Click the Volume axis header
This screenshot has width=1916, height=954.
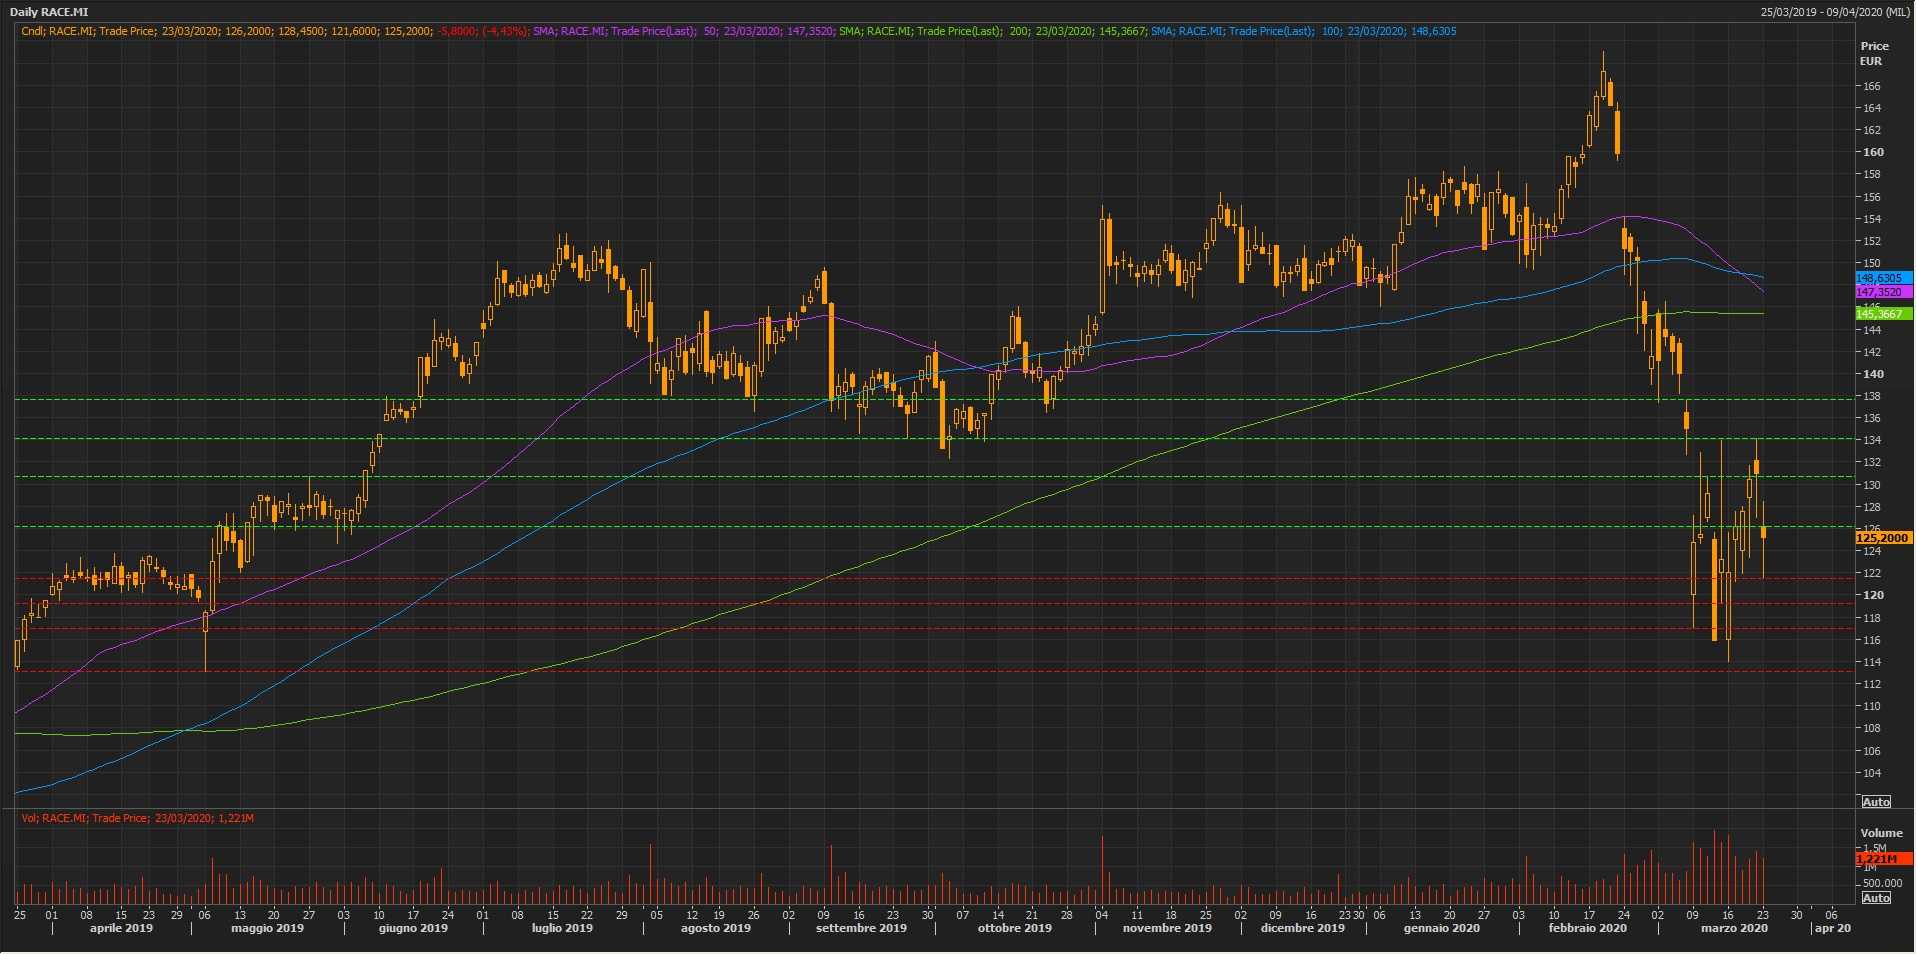1880,833
